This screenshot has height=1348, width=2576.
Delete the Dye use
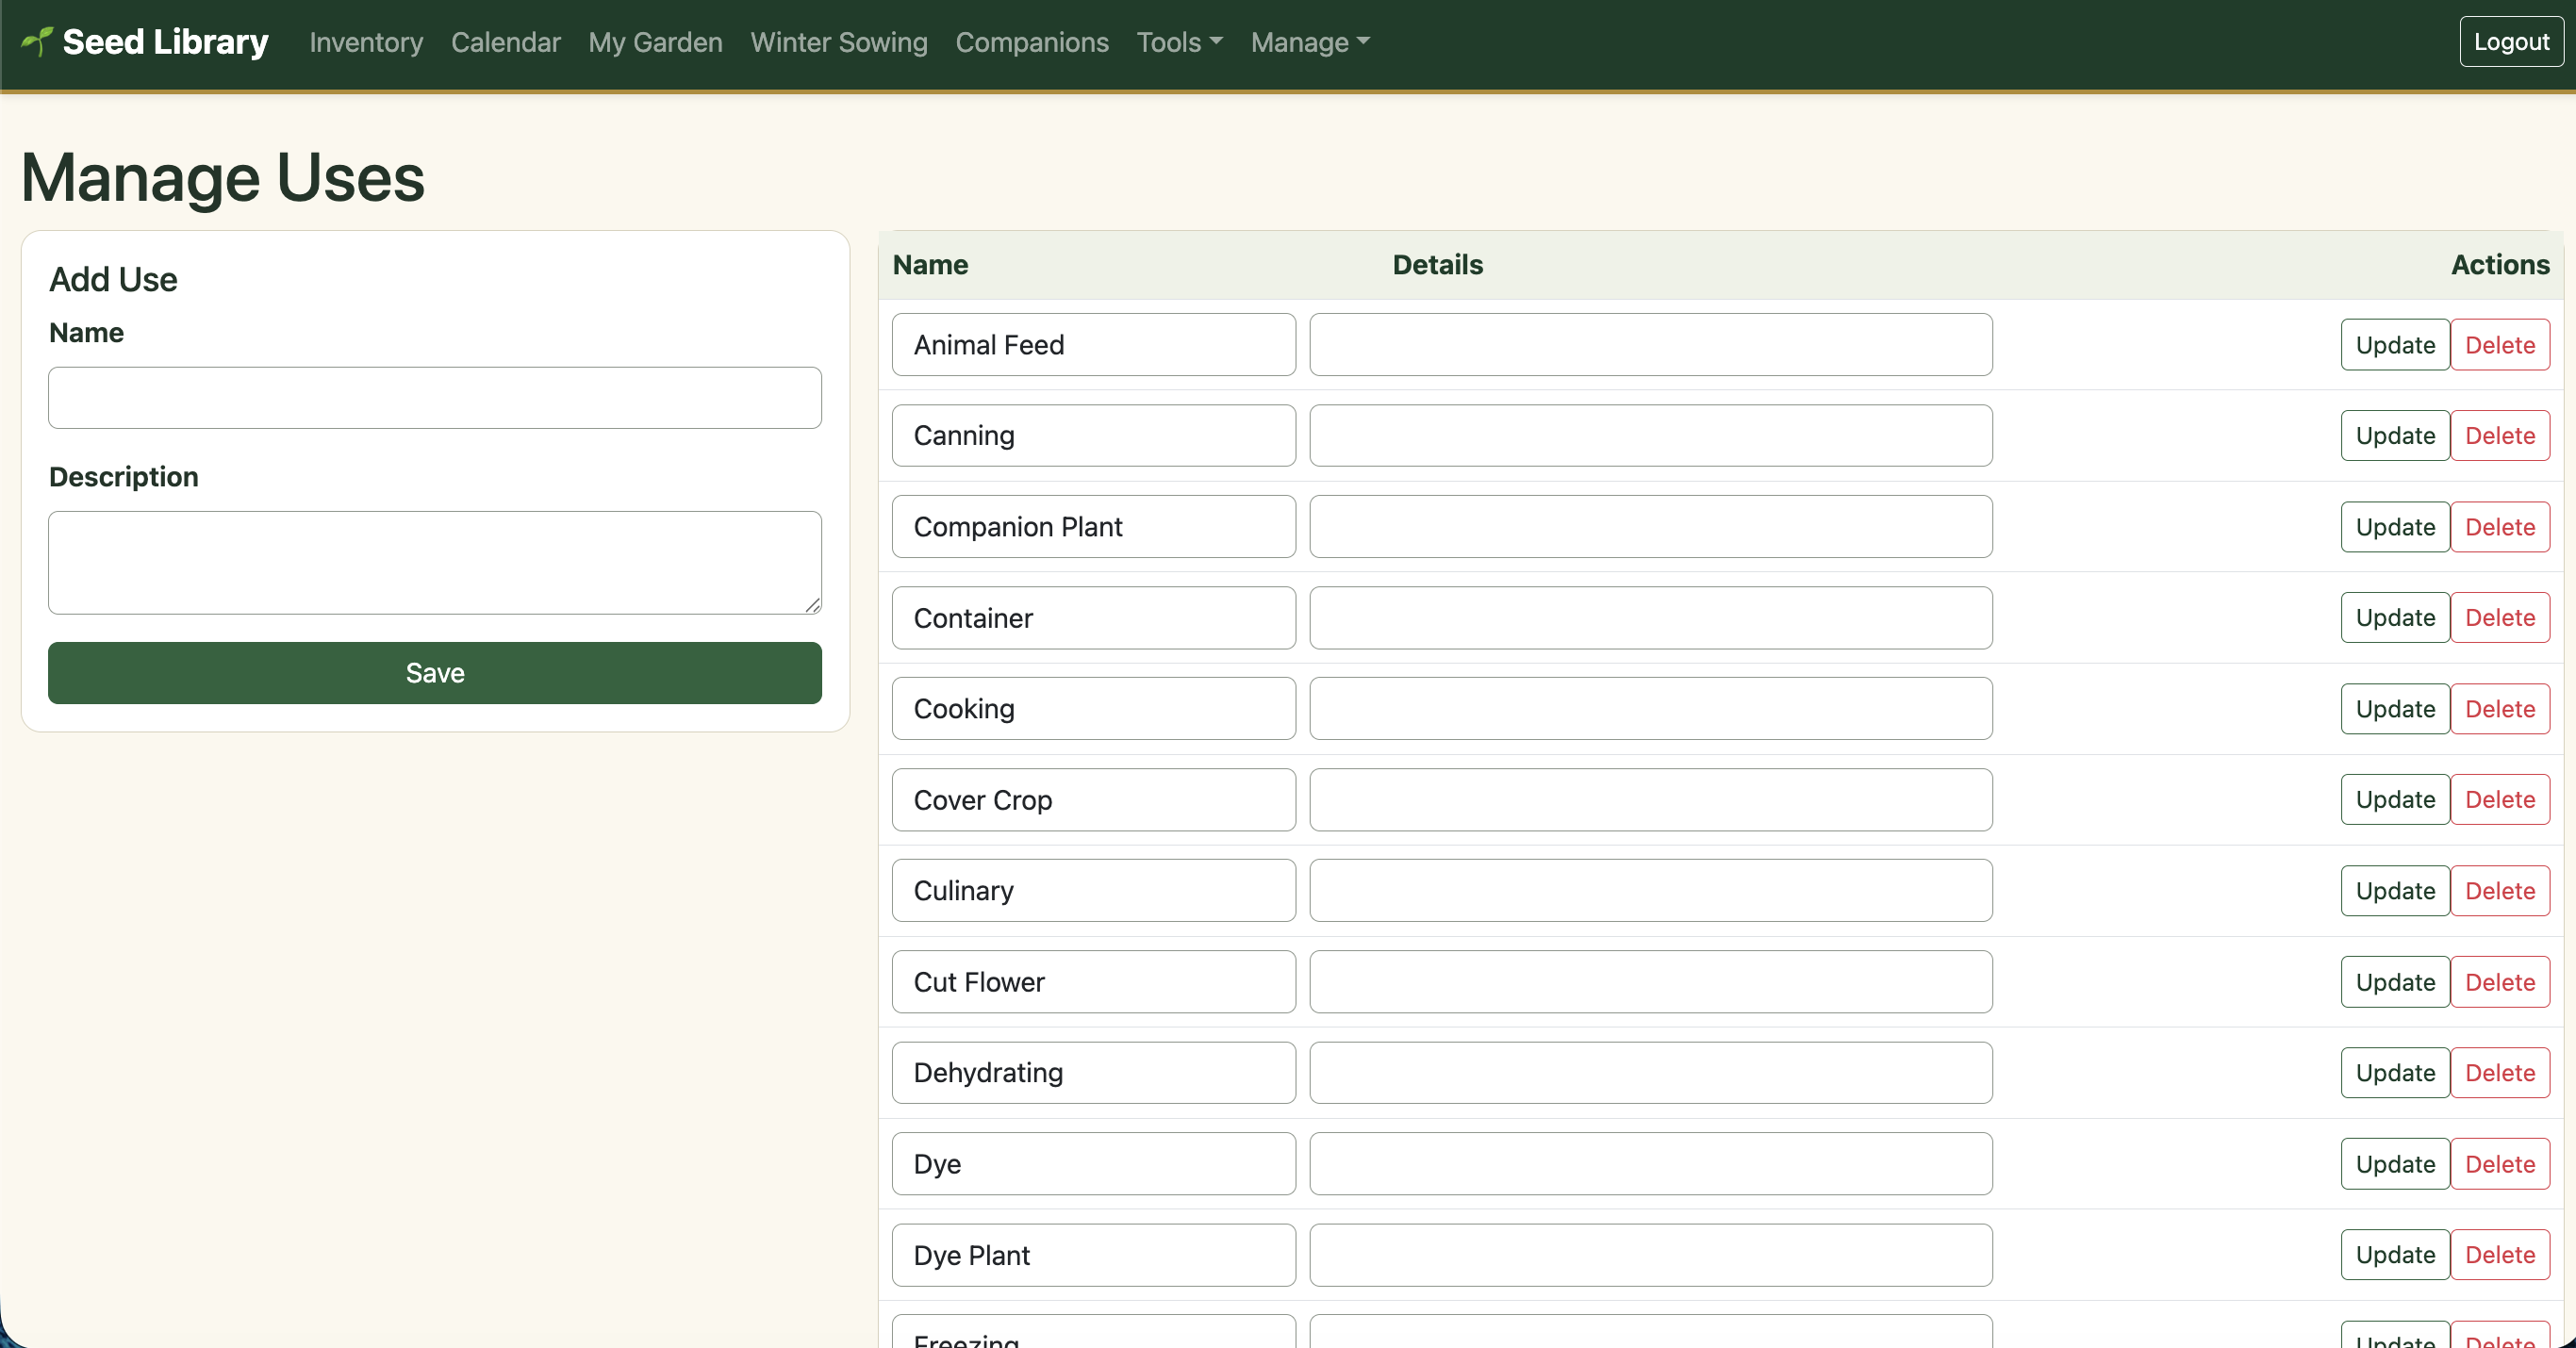pyautogui.click(x=2500, y=1164)
